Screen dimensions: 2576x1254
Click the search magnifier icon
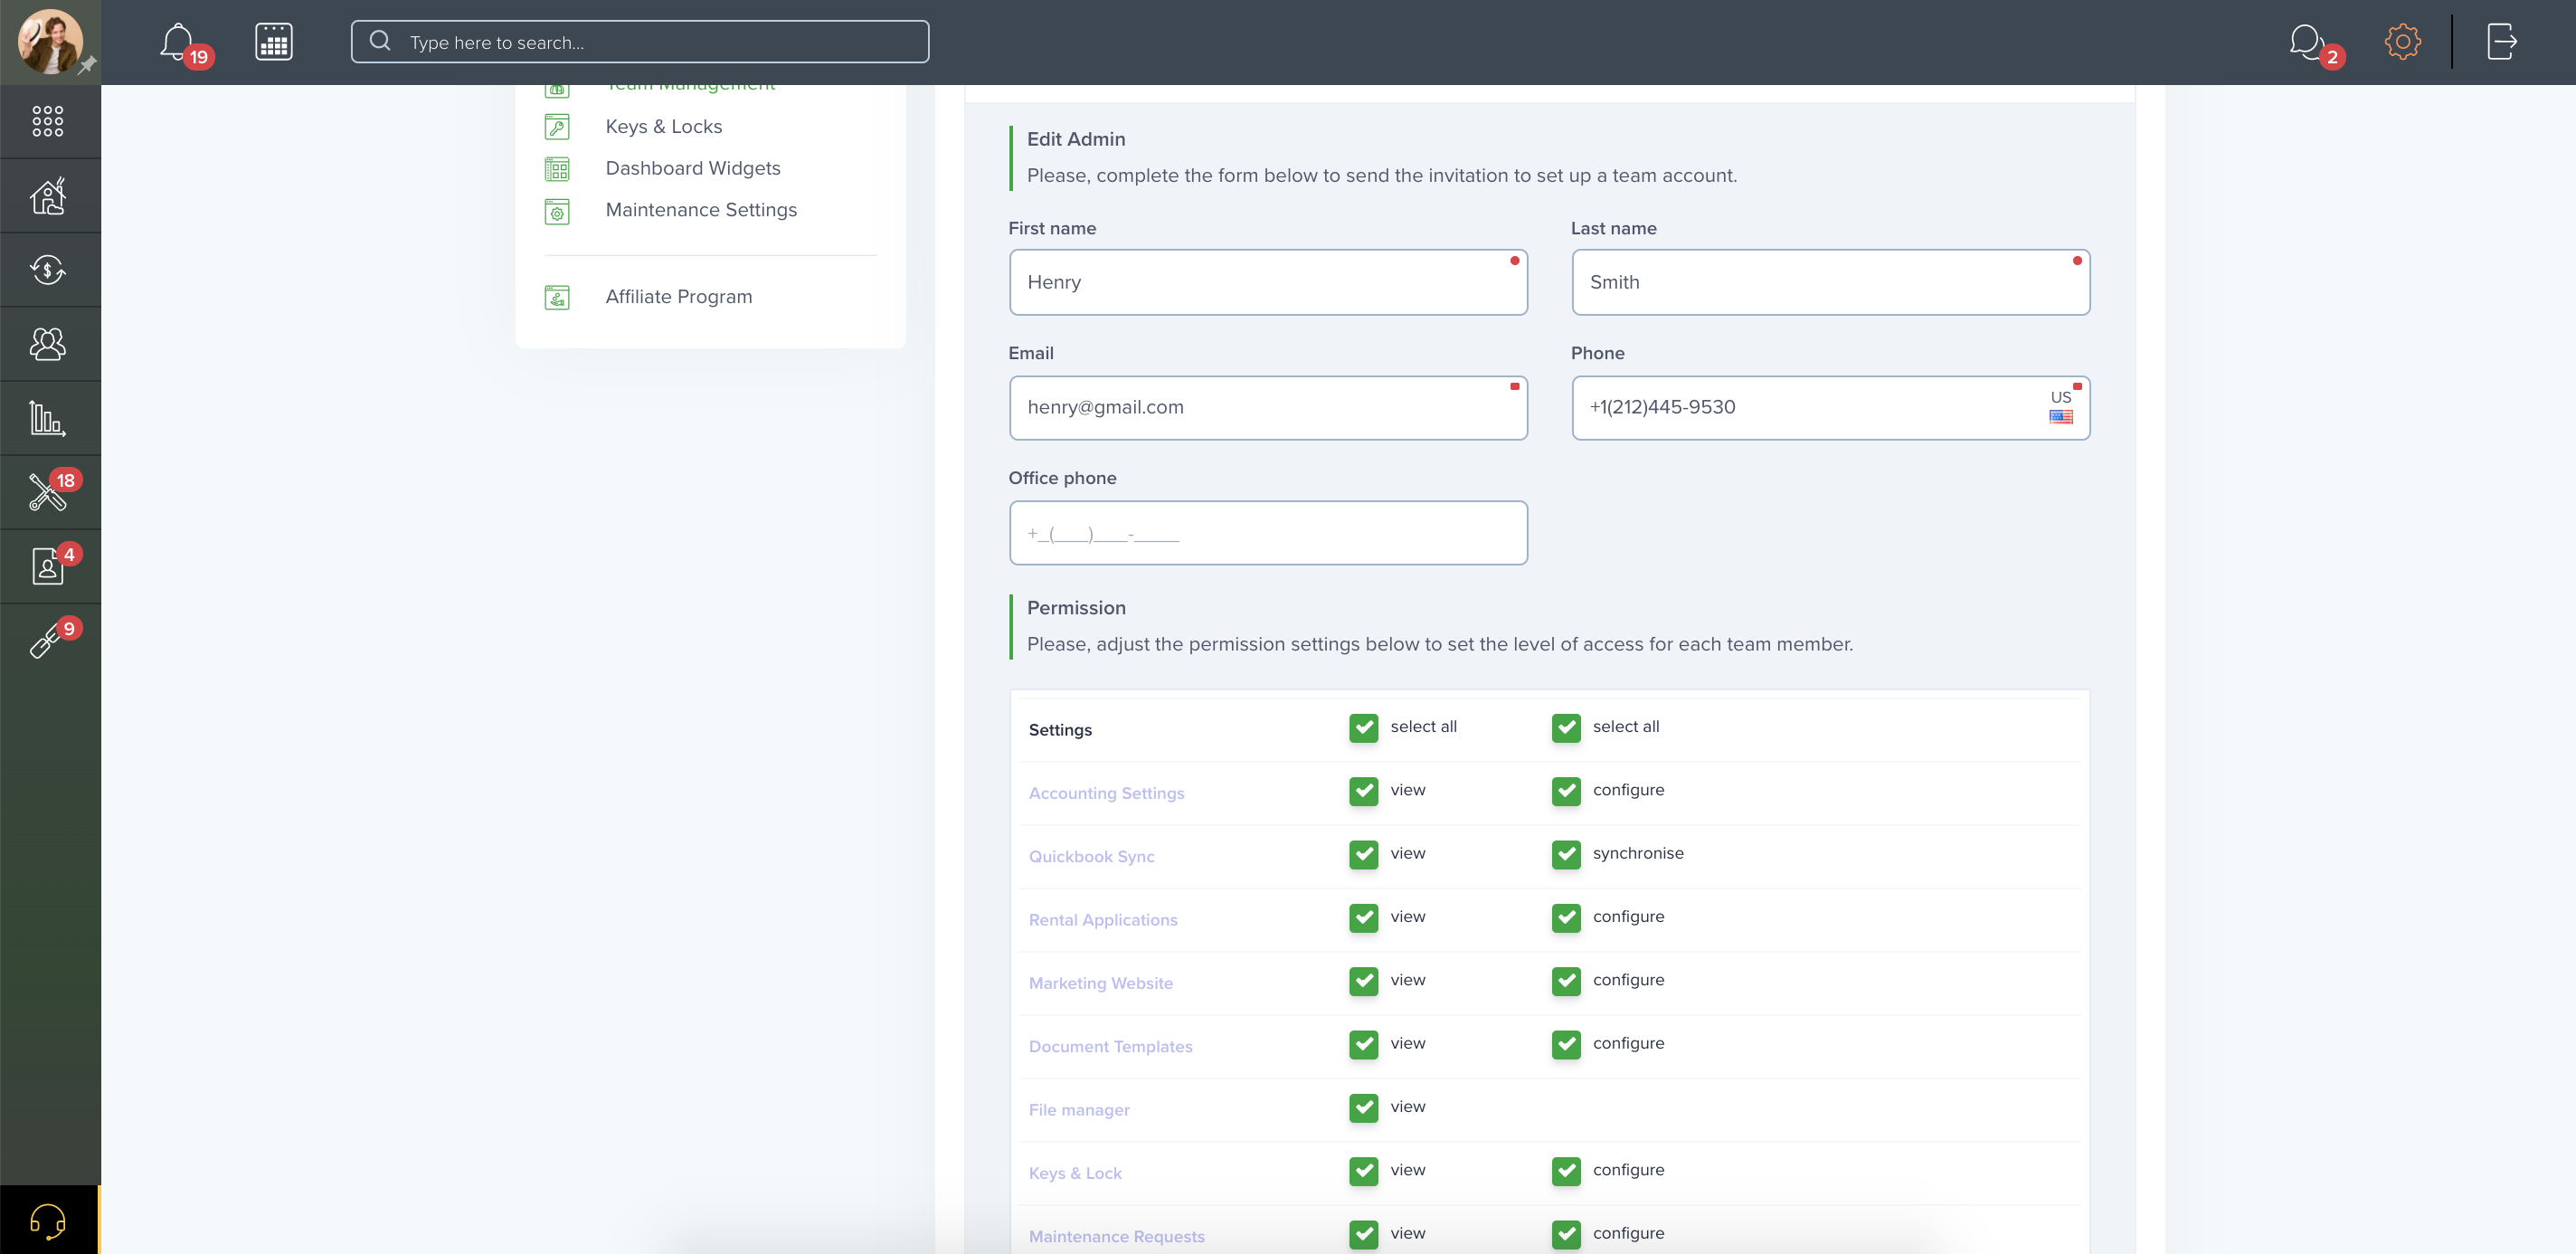pyautogui.click(x=380, y=41)
